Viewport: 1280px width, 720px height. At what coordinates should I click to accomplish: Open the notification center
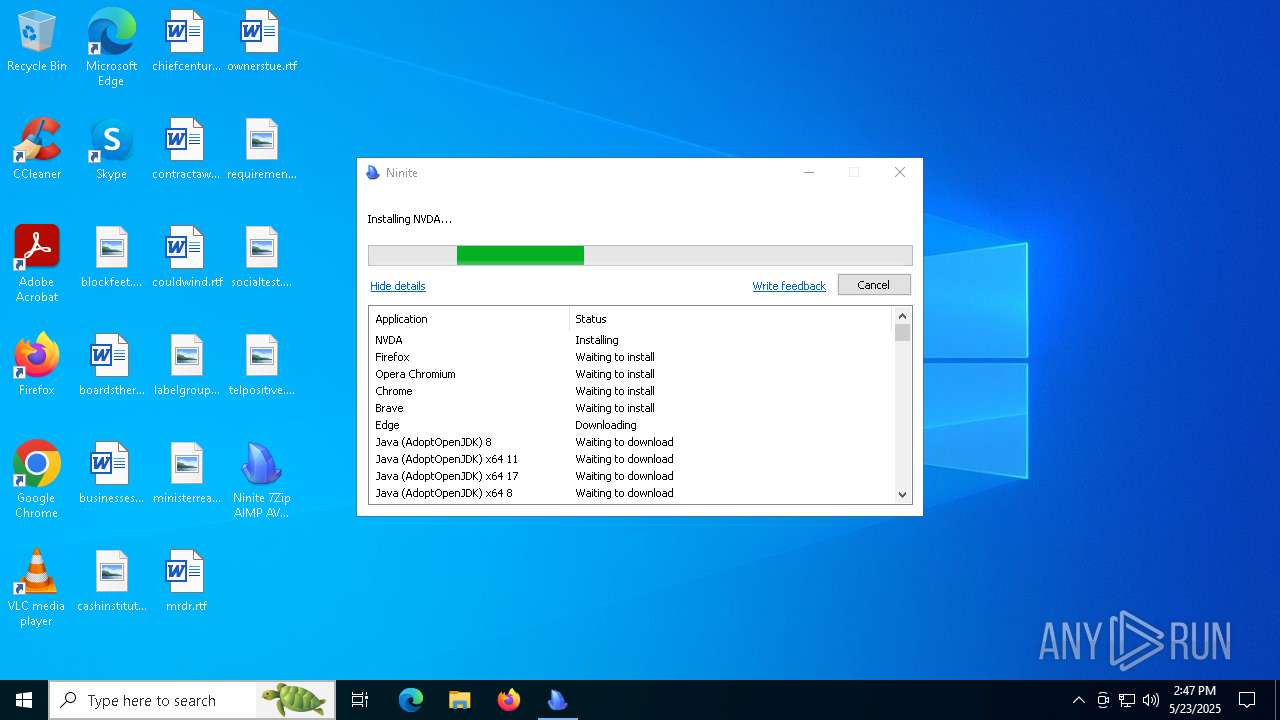point(1247,700)
